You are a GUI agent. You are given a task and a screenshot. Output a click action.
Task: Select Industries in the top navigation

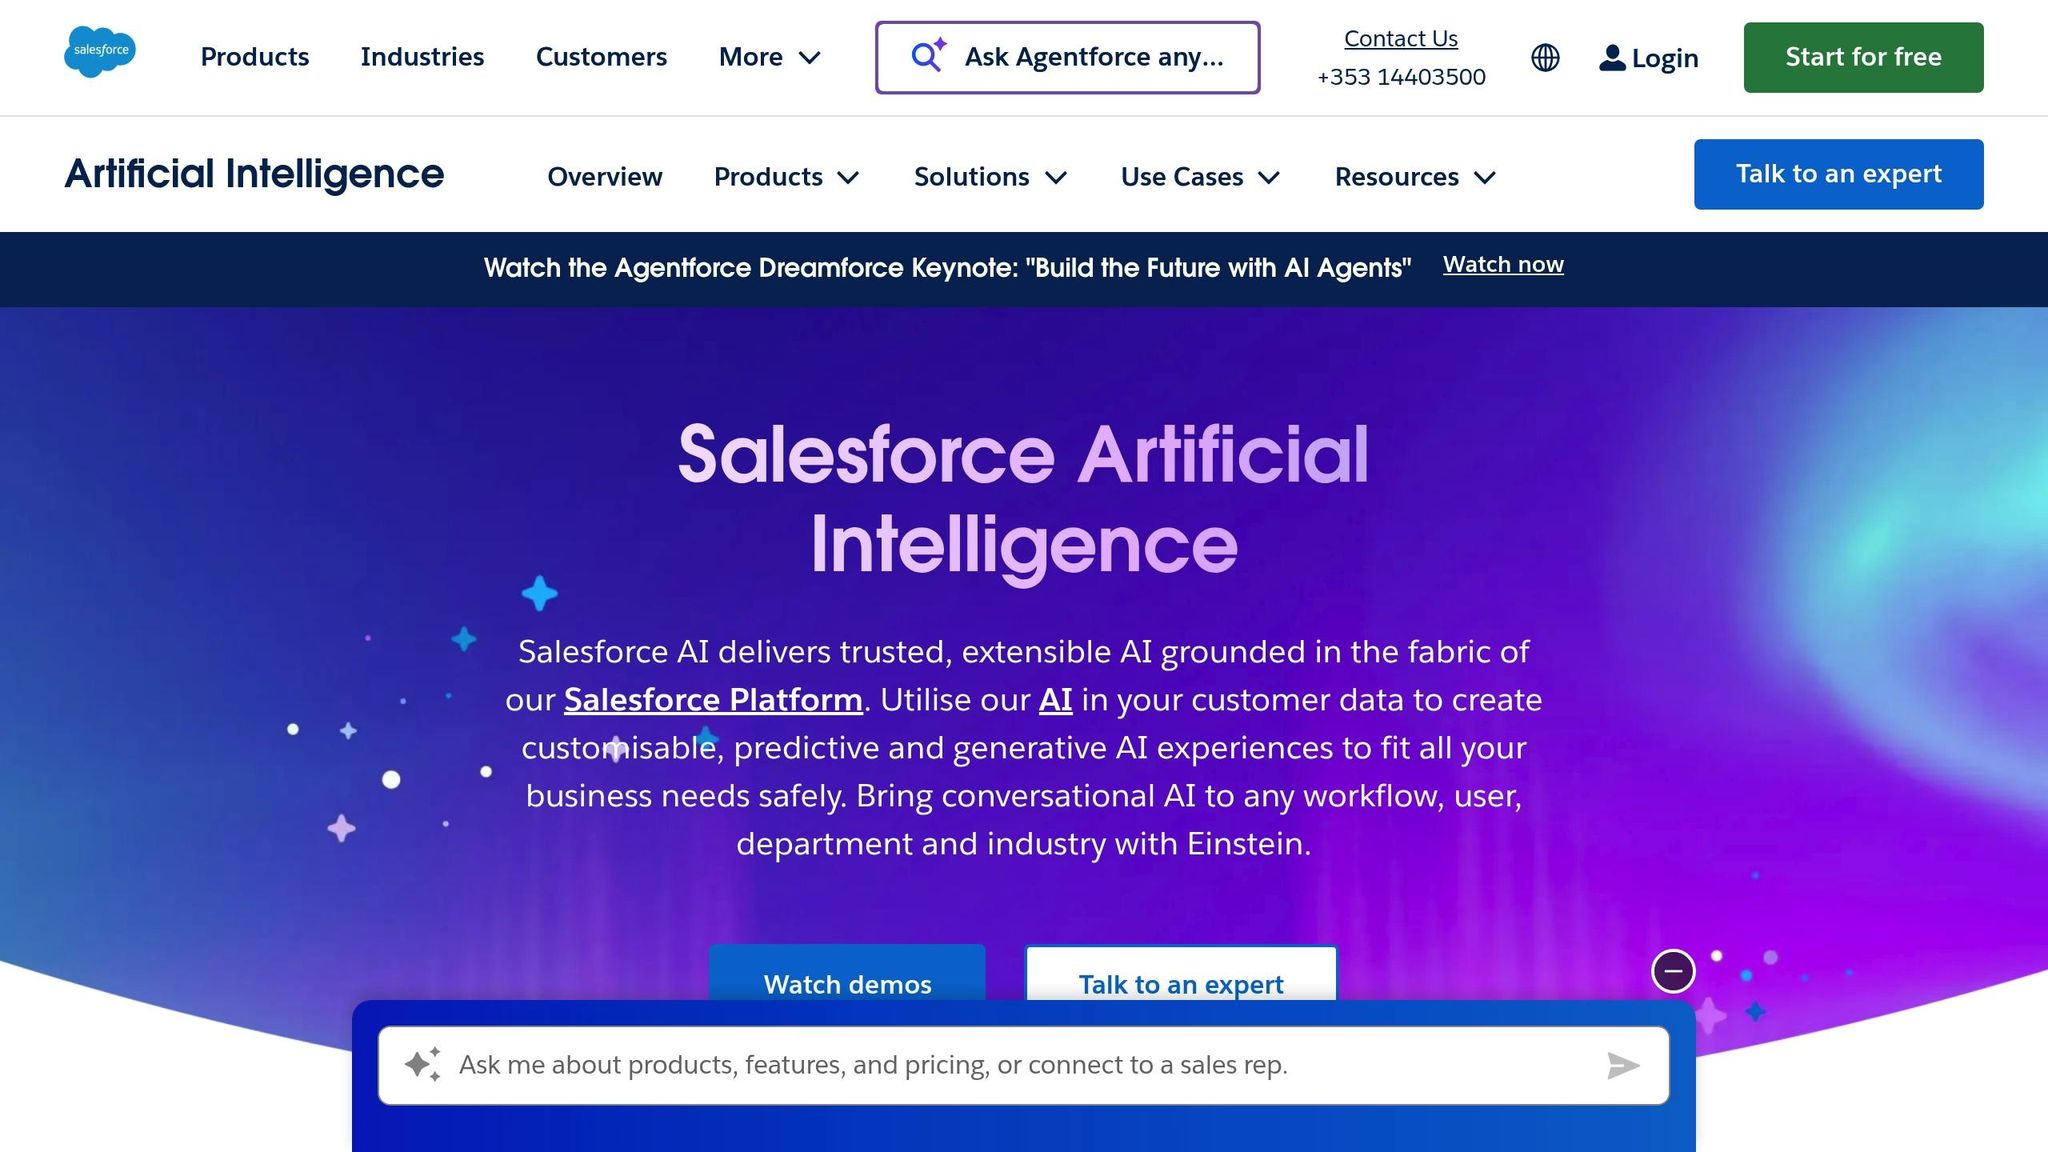point(422,57)
